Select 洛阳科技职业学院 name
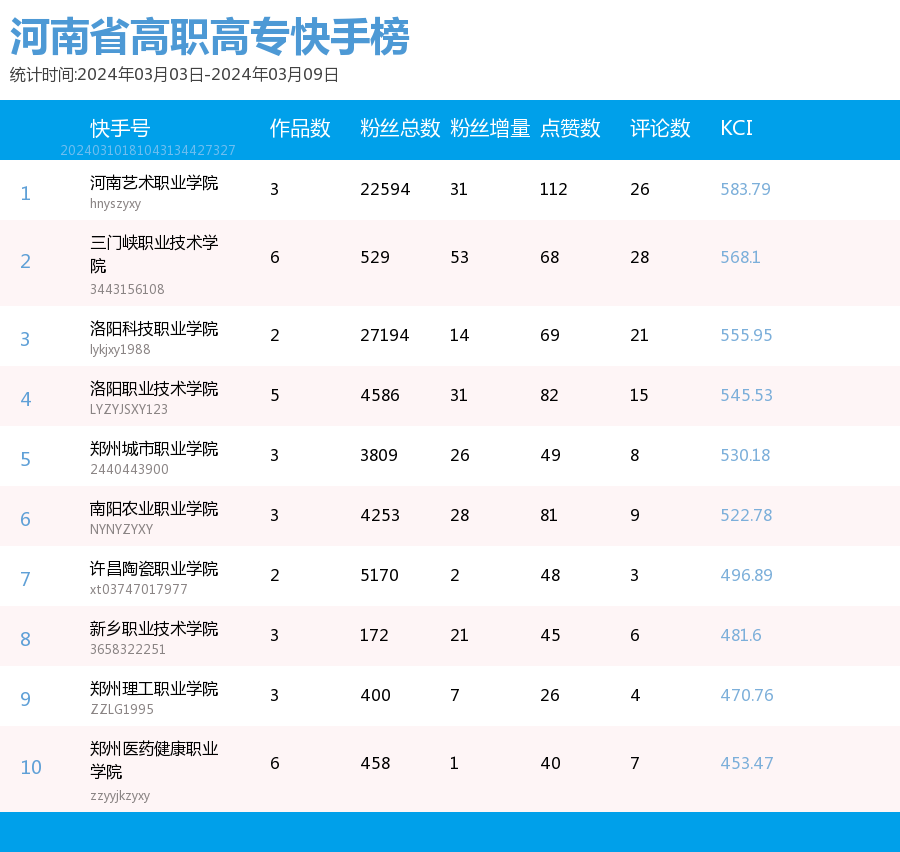 coord(154,328)
